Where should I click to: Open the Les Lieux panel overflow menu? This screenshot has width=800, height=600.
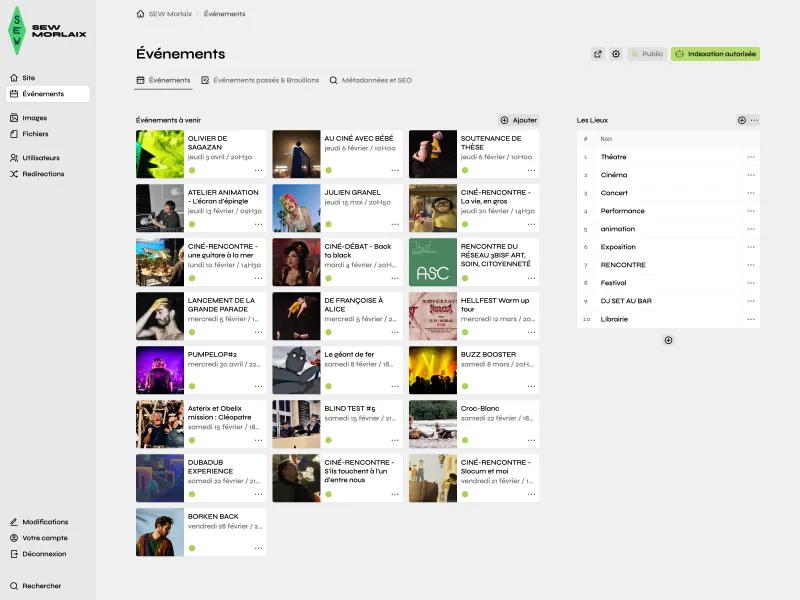pos(755,120)
